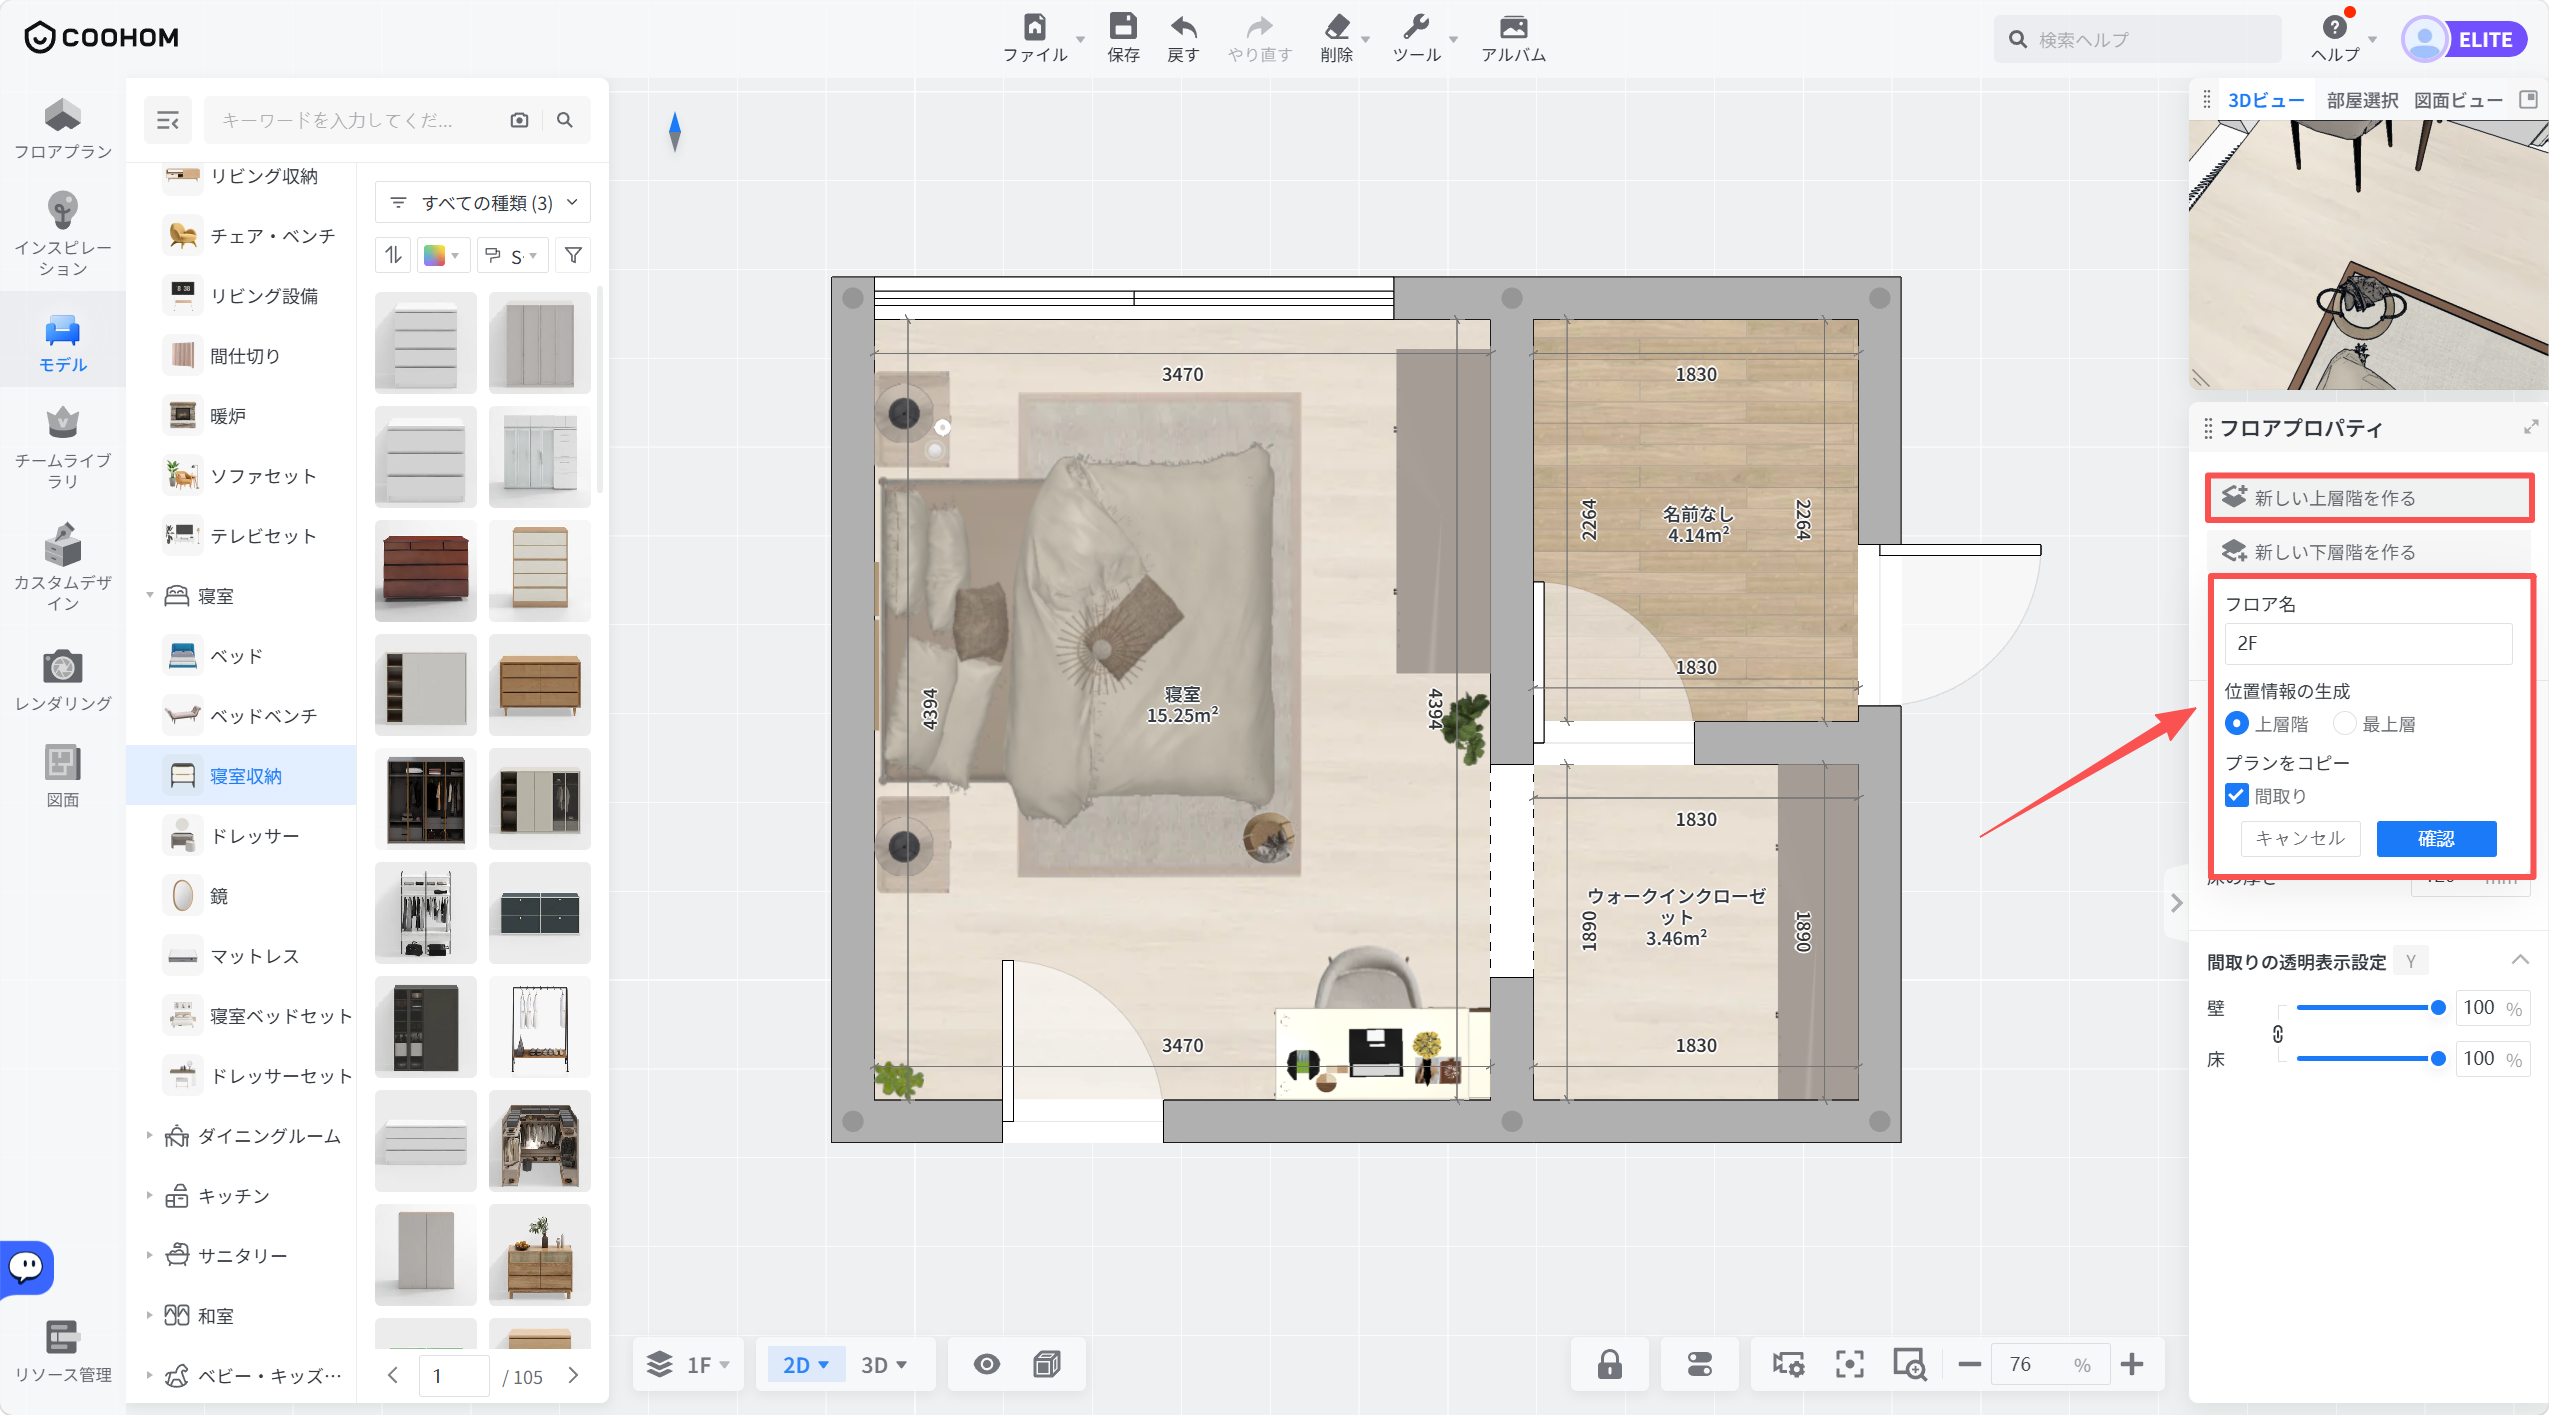Click 新しい上層階を作る button

2368,497
